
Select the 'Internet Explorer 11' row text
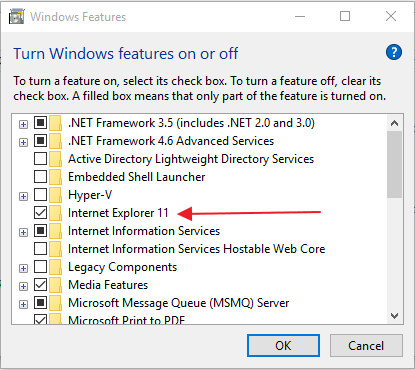118,213
